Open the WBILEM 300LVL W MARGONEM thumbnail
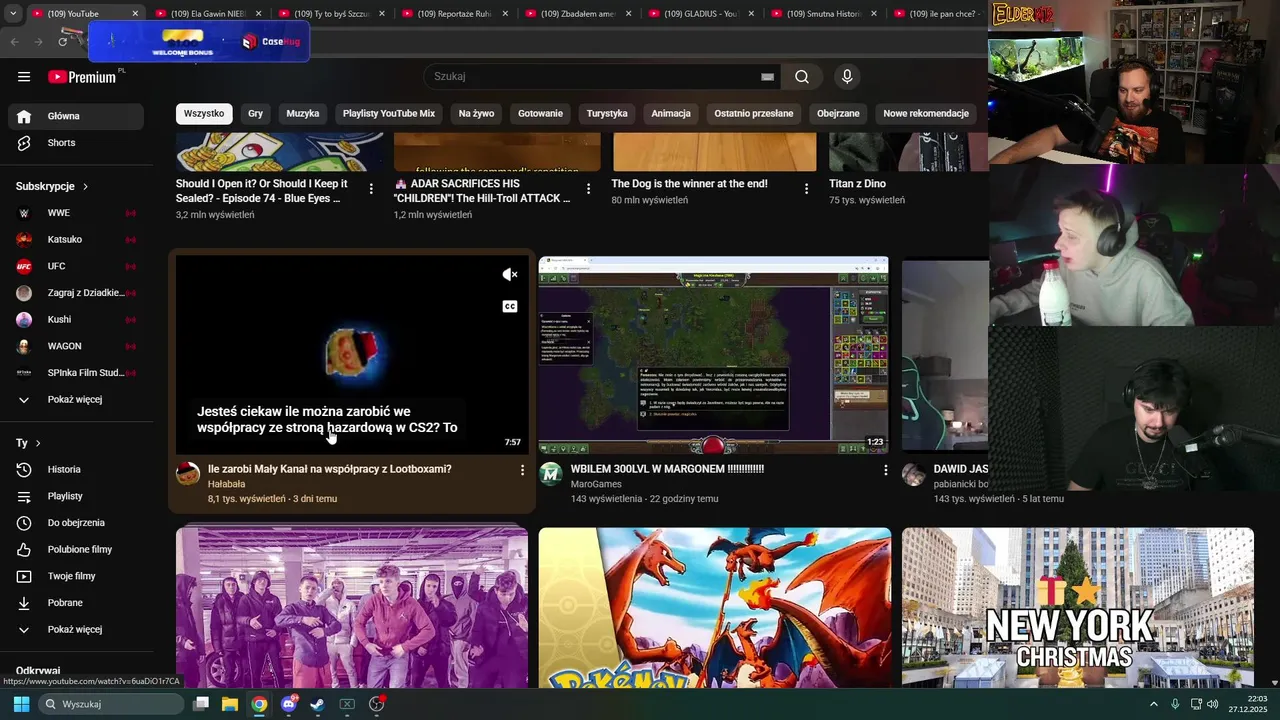Screen dimensions: 1280x720 tap(713, 355)
